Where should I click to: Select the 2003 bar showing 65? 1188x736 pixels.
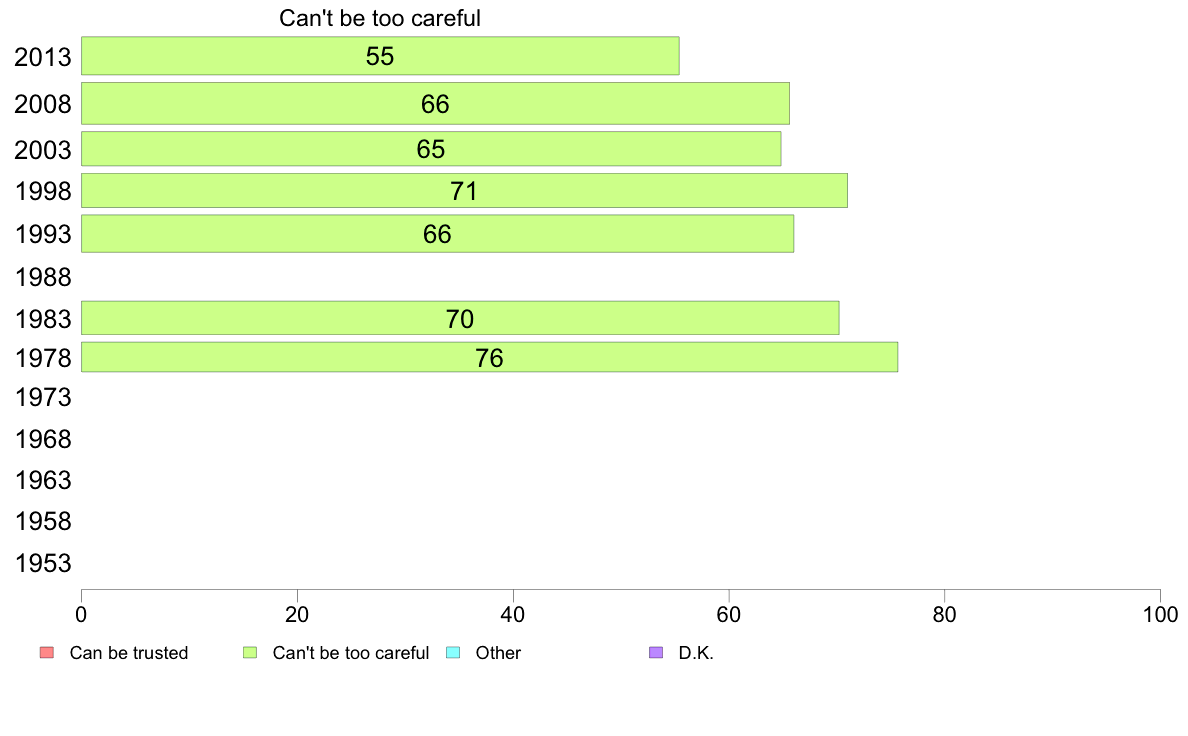431,149
